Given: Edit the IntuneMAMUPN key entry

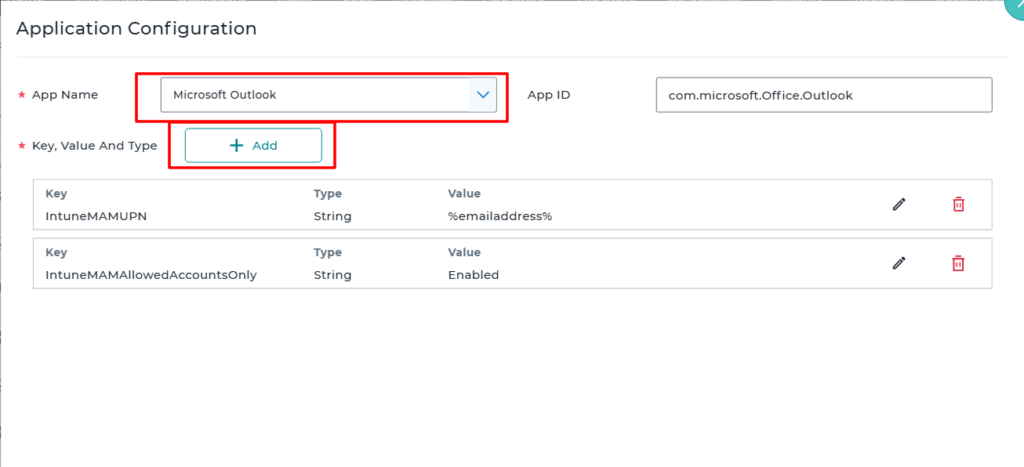Looking at the screenshot, I should tap(899, 204).
